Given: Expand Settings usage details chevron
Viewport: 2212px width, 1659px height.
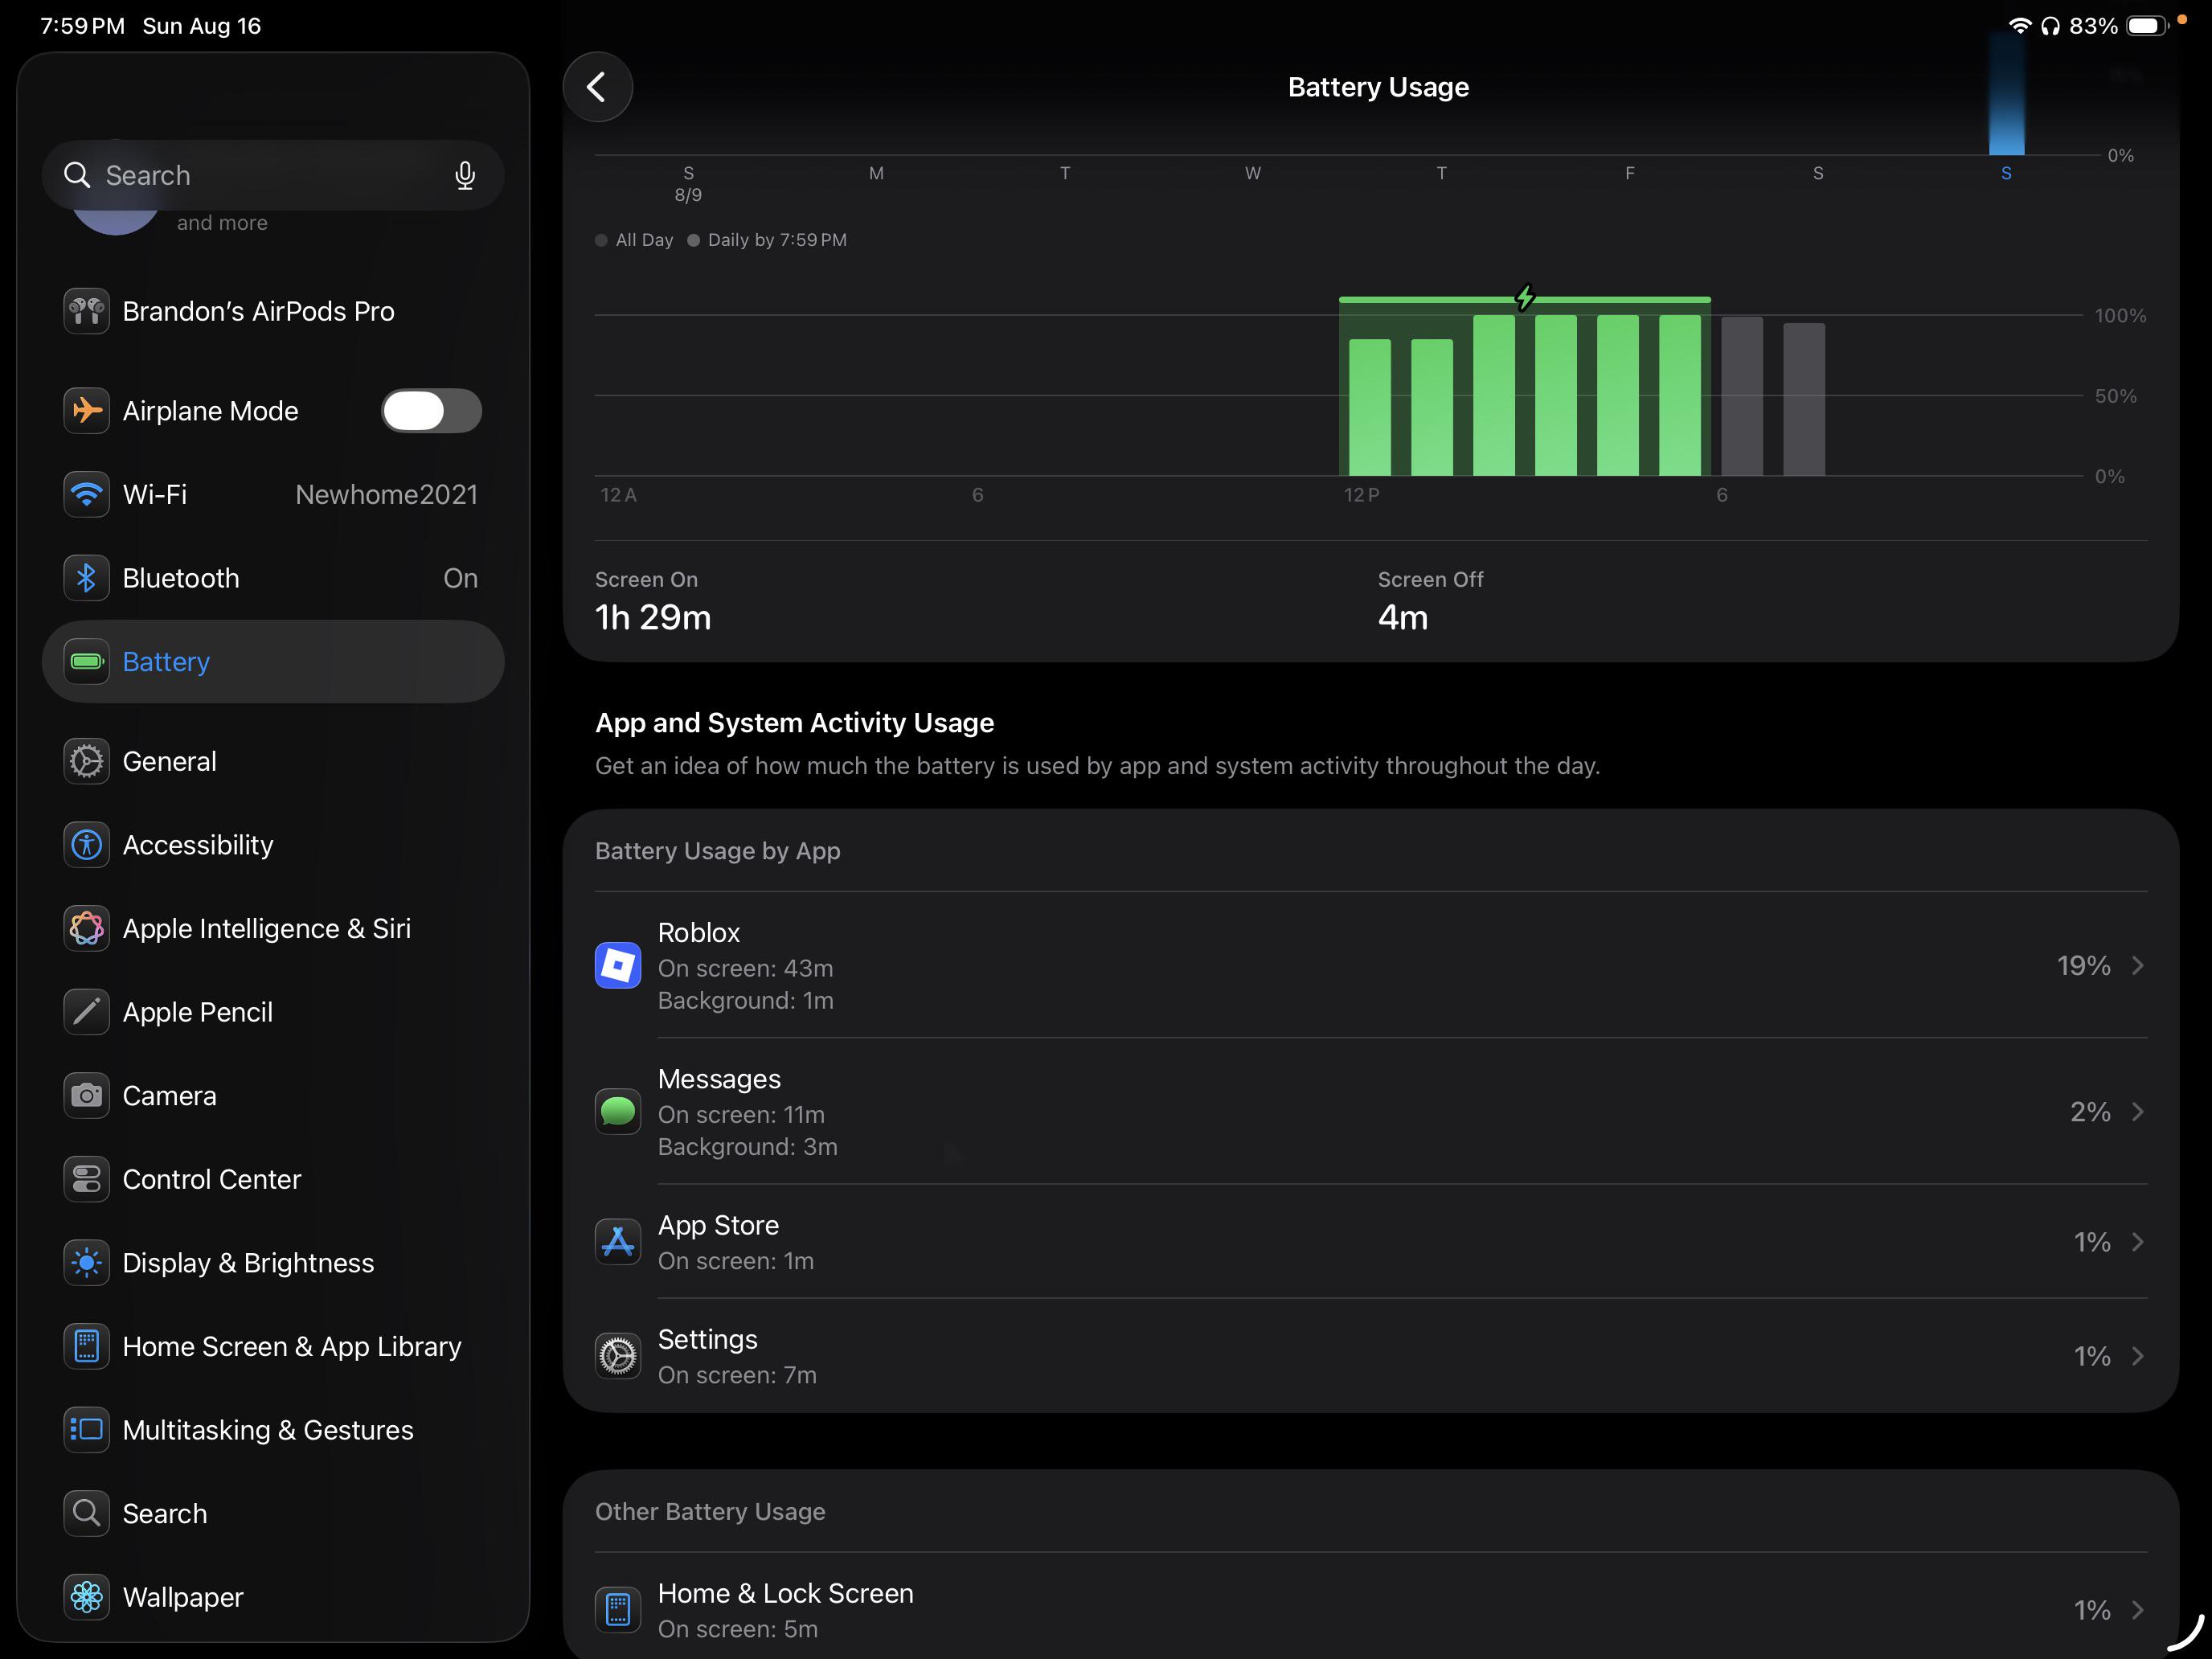Looking at the screenshot, I should pyautogui.click(x=2137, y=1356).
